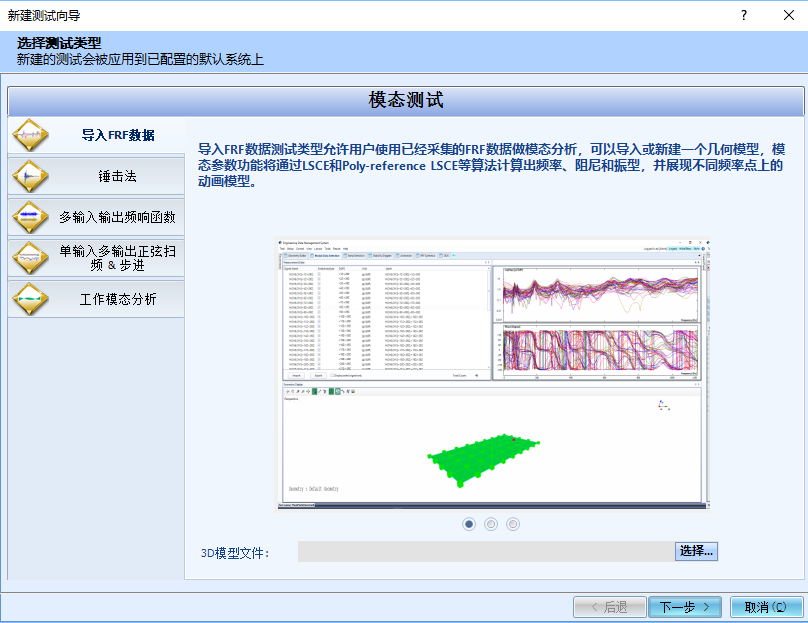Choose the 多输入输出频响函数 label
Viewport: 808px width, 623px height.
(x=118, y=217)
